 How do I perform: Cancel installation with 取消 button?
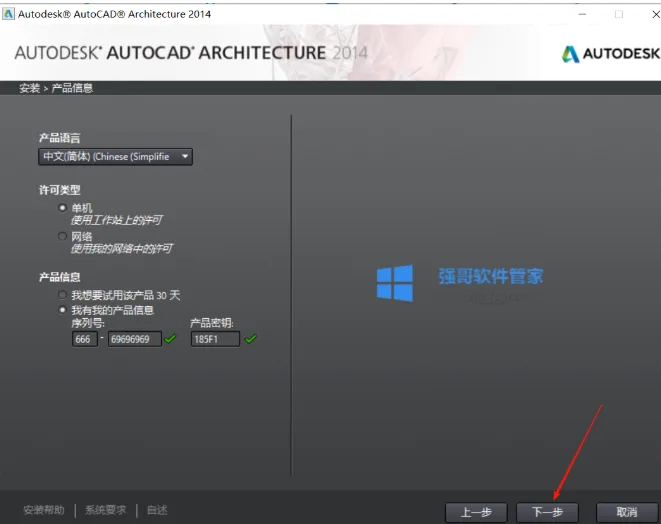627,512
